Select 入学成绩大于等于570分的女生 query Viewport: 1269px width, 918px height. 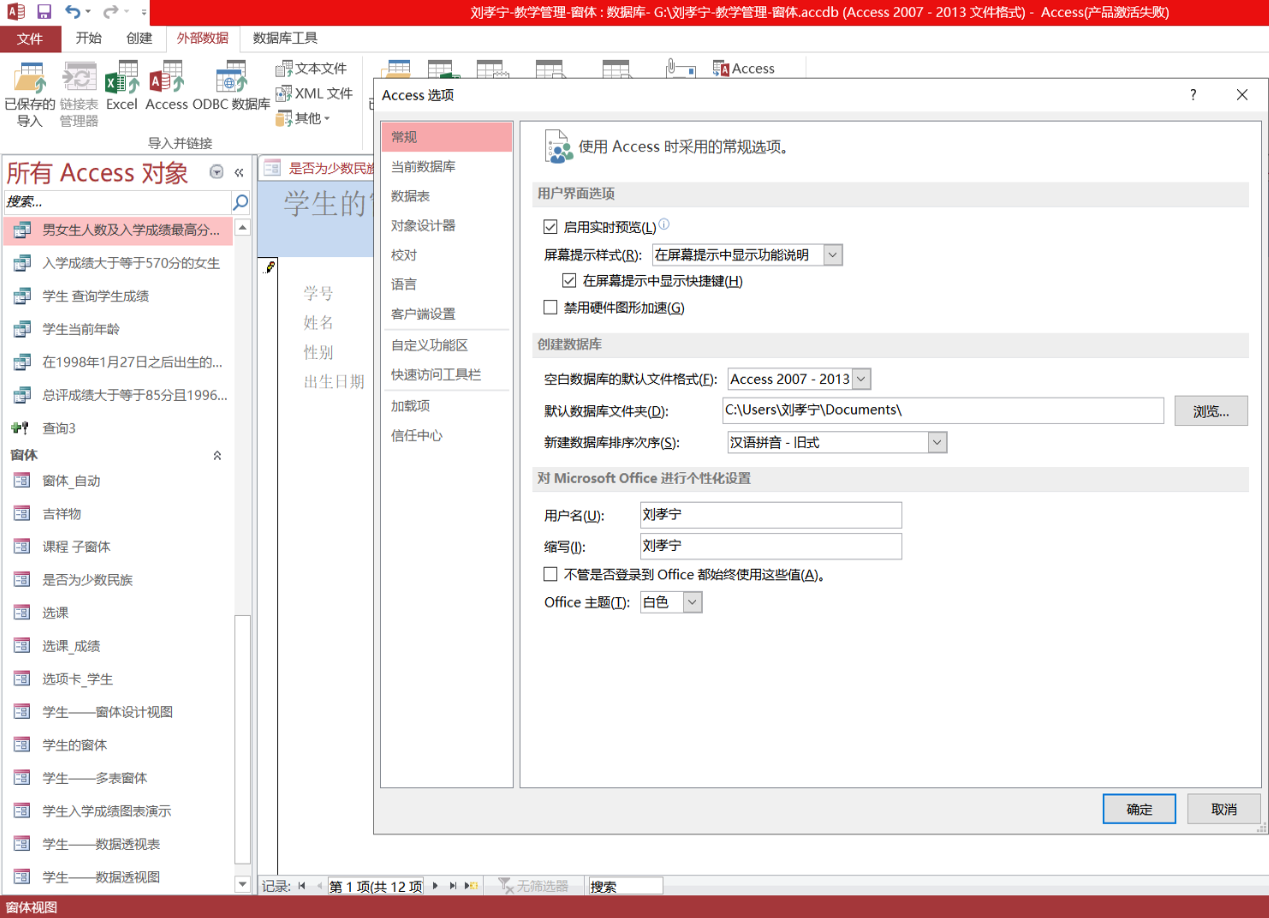(117, 264)
